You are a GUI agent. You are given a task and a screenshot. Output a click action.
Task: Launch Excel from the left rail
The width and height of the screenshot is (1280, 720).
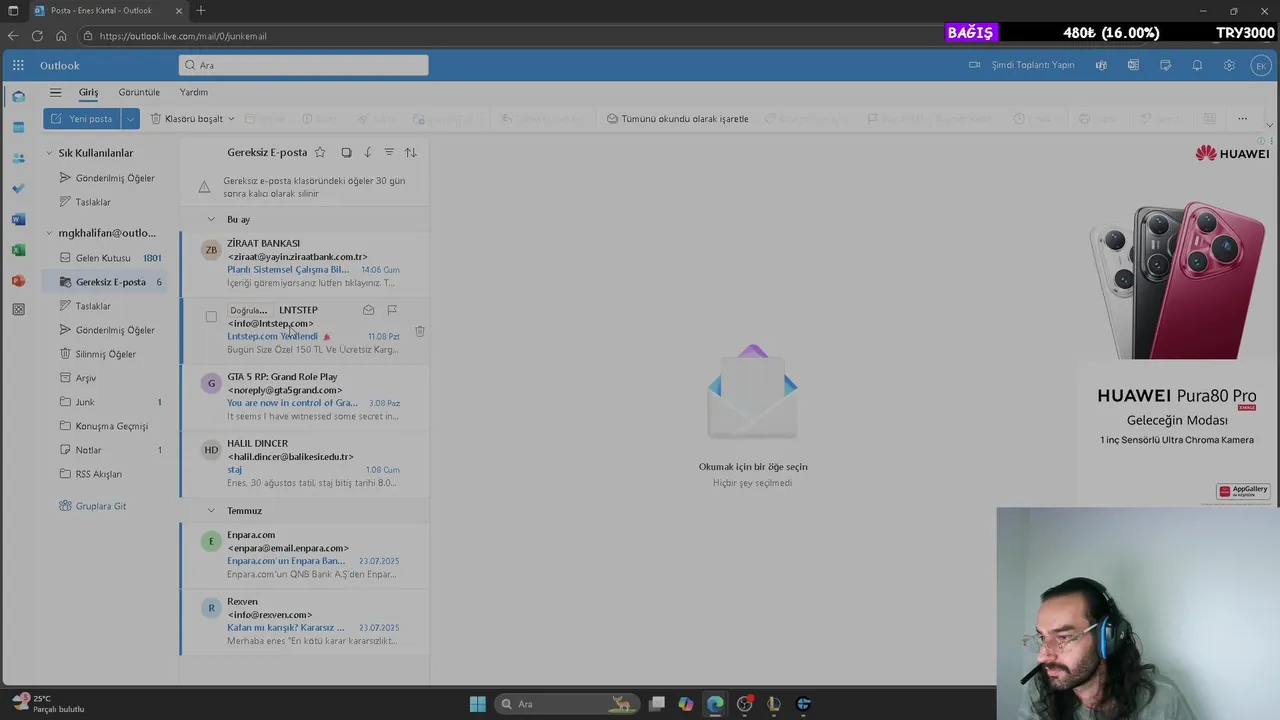18,250
